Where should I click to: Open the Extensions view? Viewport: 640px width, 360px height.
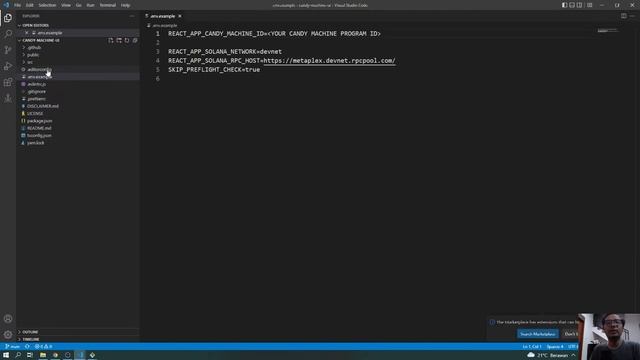click(x=8, y=82)
